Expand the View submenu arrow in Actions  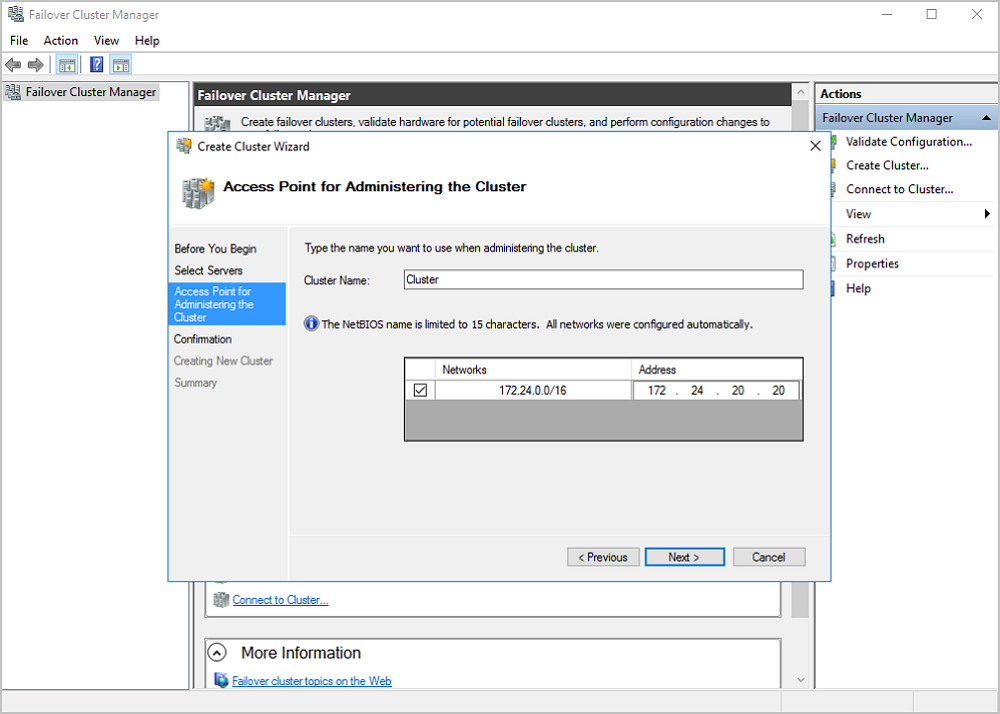(987, 214)
